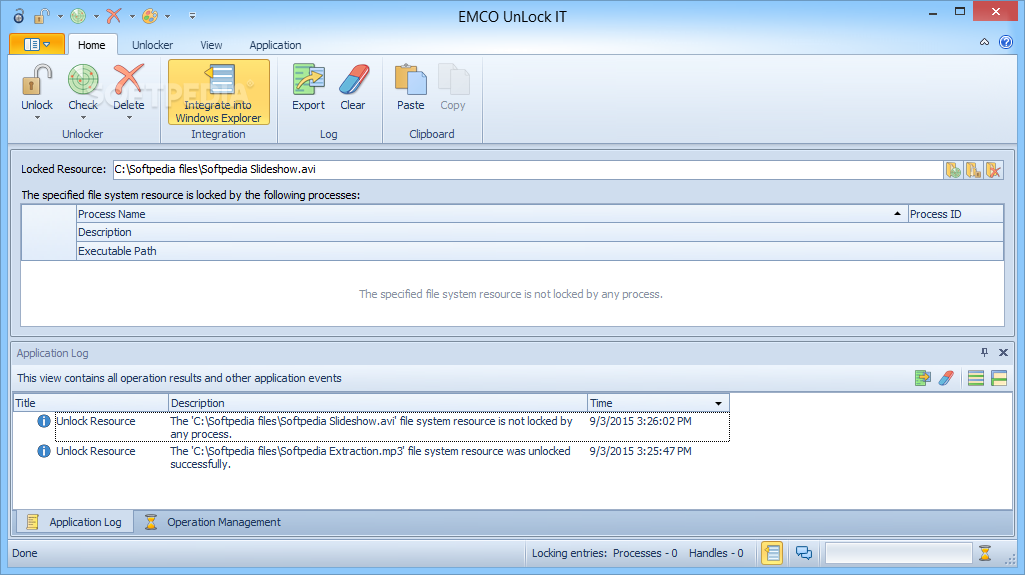This screenshot has width=1025, height=575.
Task: Click the second folder icon beside the Locked Resource path
Action: tap(974, 170)
